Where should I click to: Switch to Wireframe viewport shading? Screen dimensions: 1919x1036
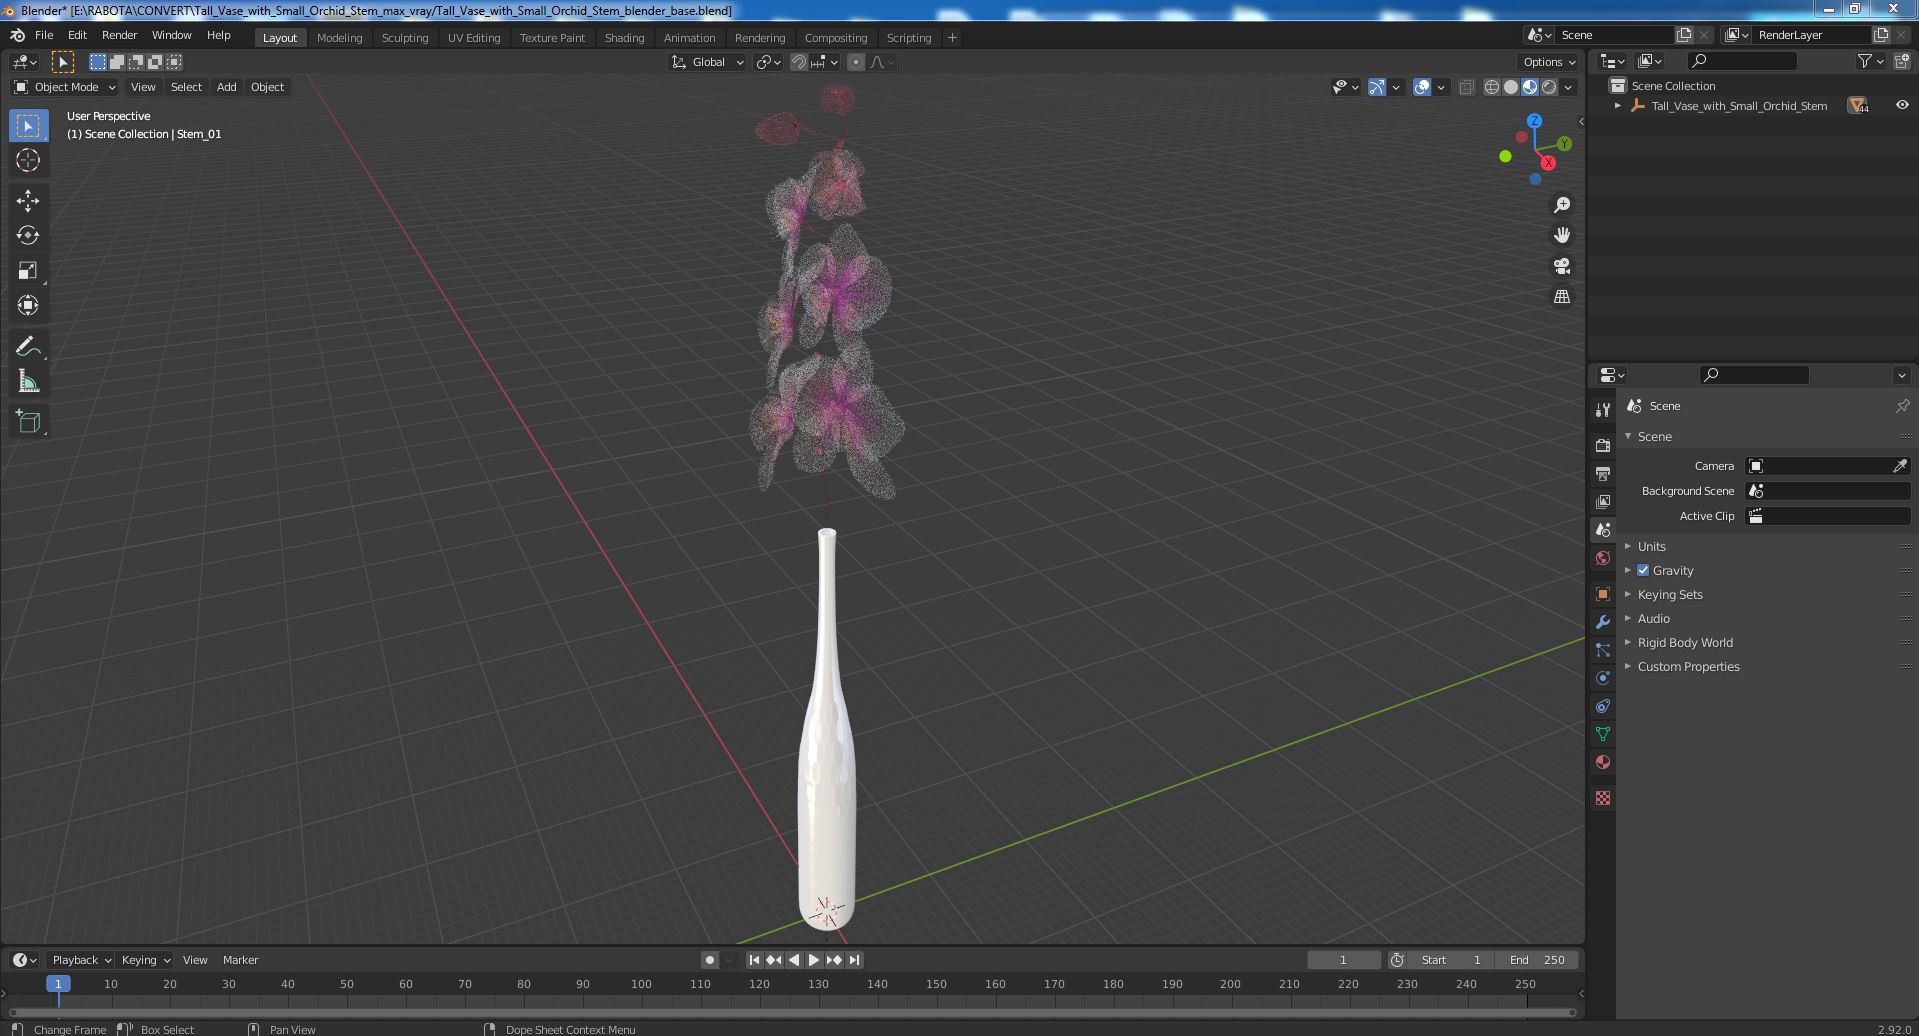tap(1492, 87)
